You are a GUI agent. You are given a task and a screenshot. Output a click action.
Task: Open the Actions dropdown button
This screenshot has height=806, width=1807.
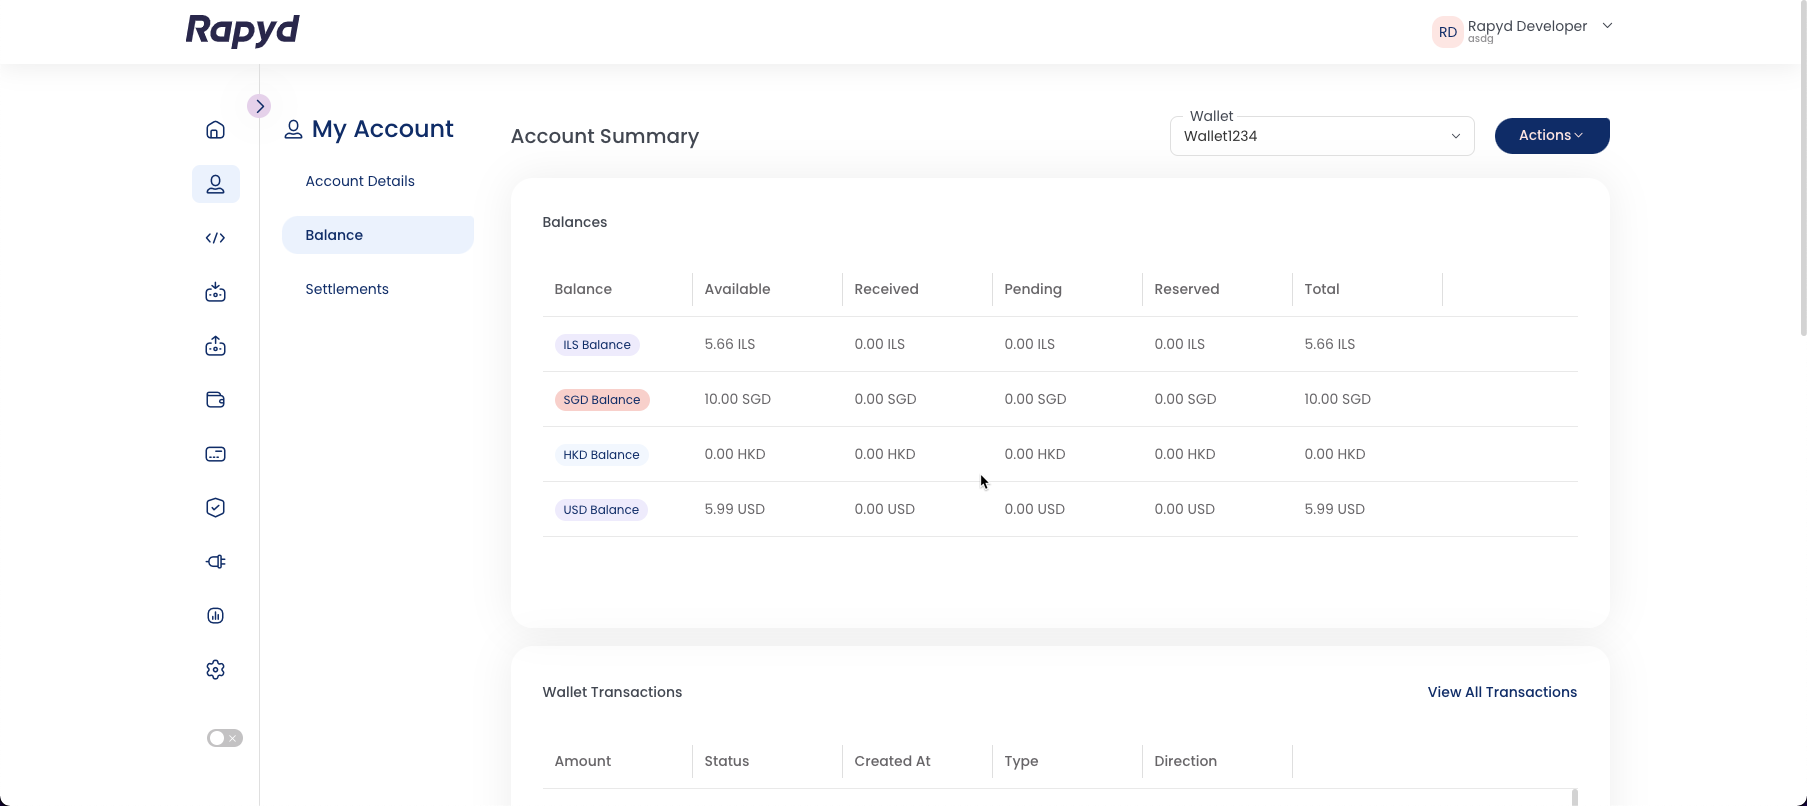(x=1552, y=136)
